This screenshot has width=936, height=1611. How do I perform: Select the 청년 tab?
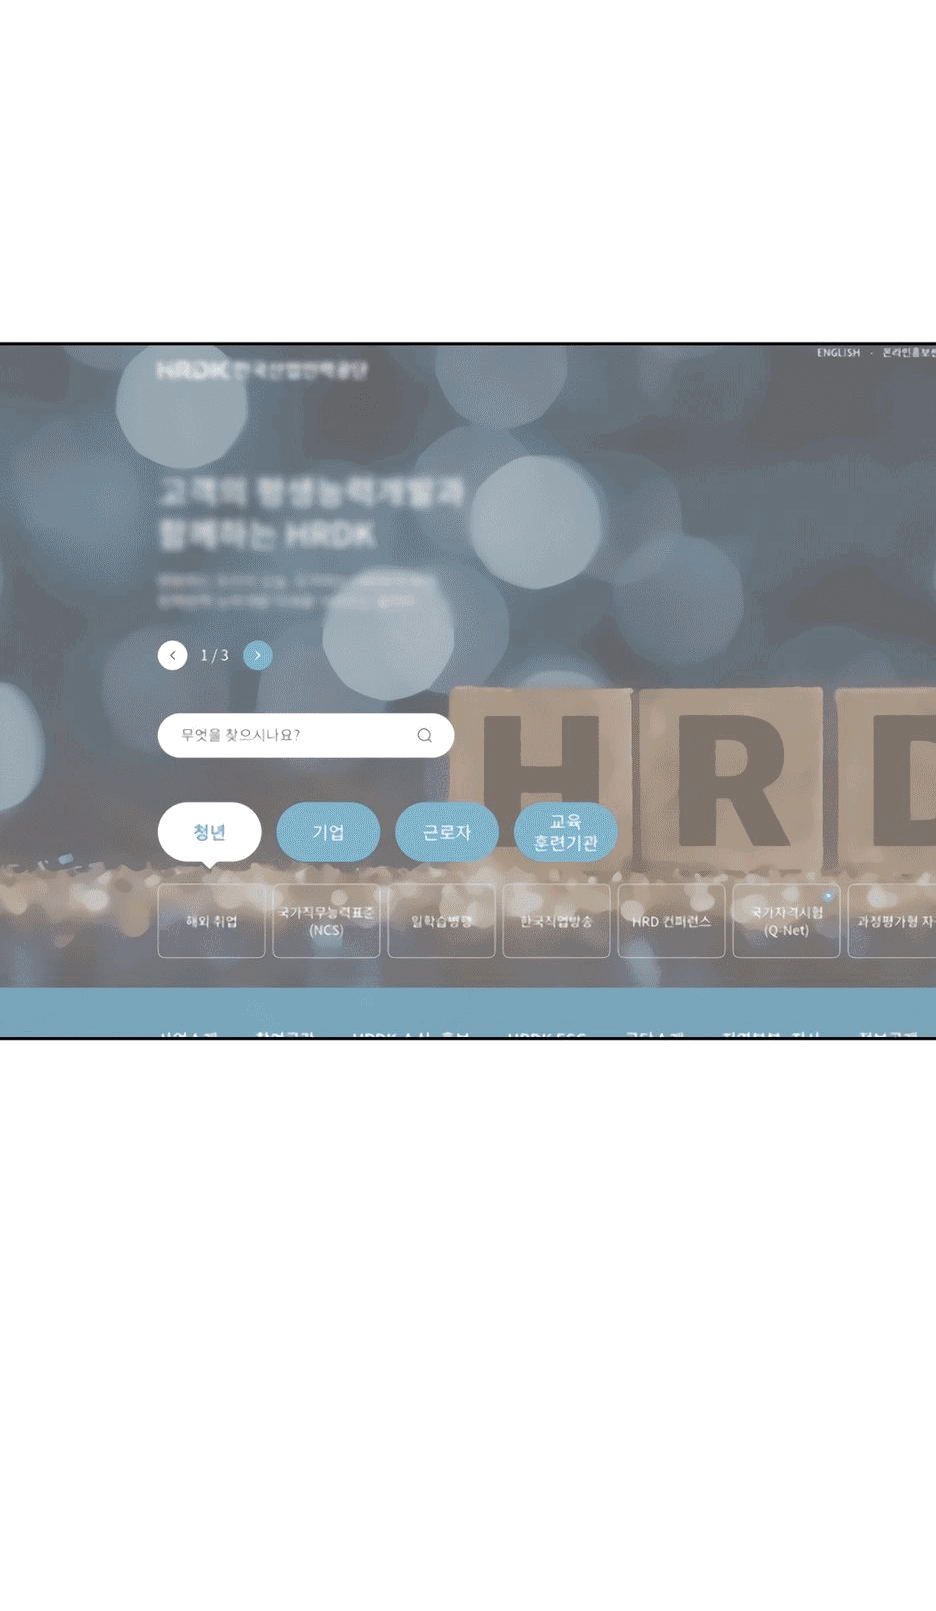click(x=210, y=832)
